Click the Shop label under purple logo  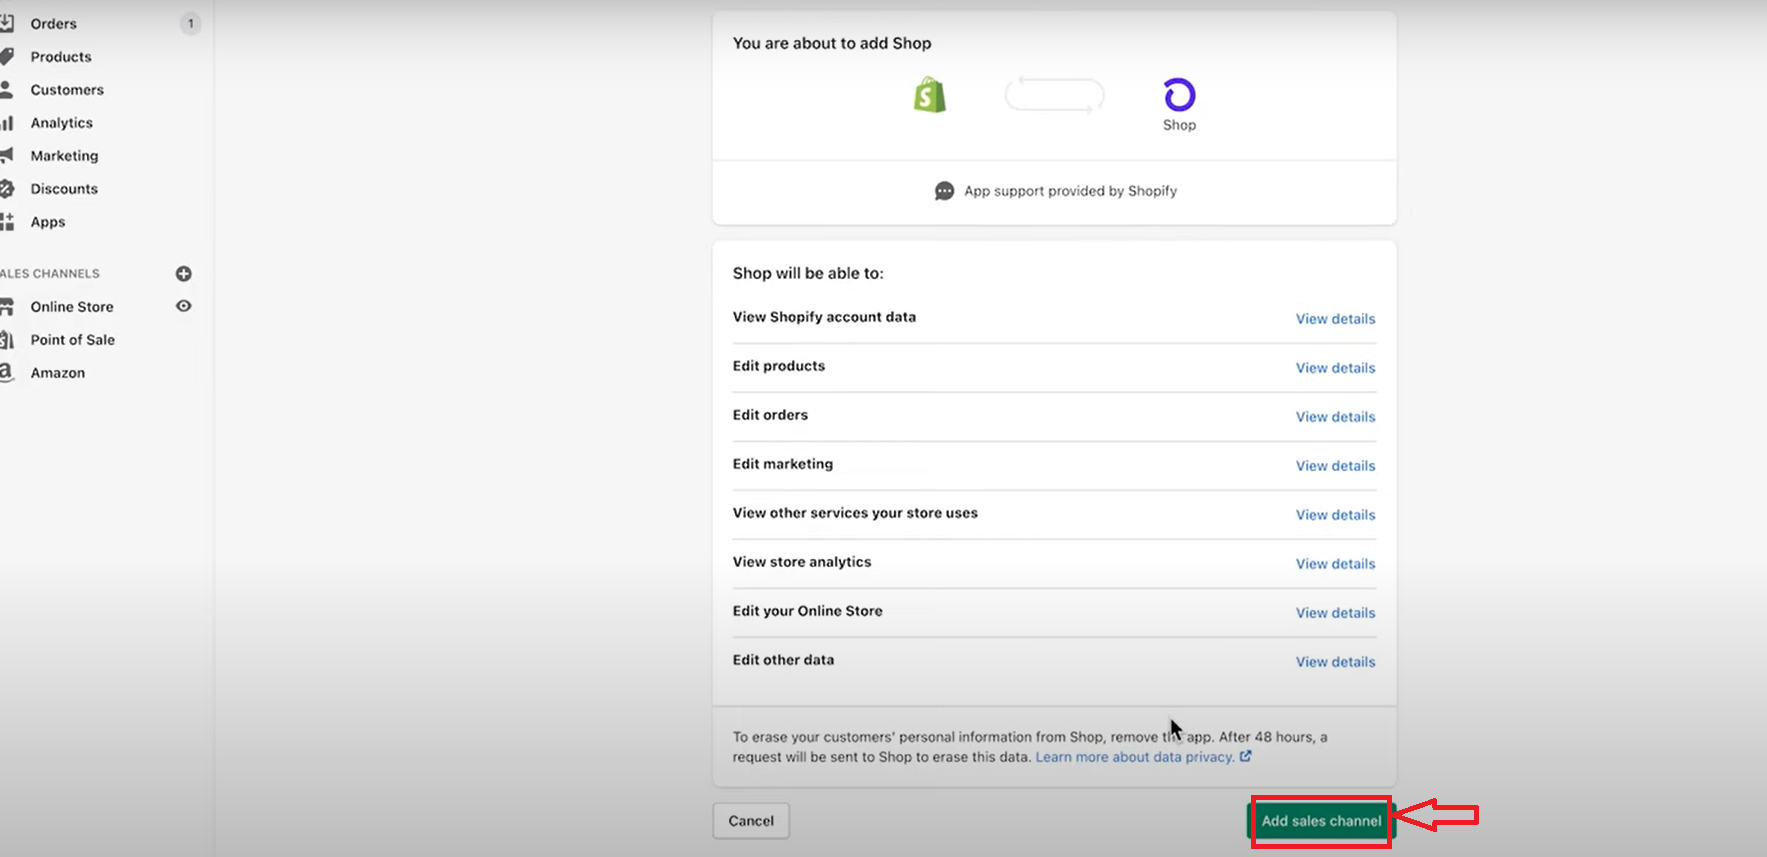coord(1179,125)
